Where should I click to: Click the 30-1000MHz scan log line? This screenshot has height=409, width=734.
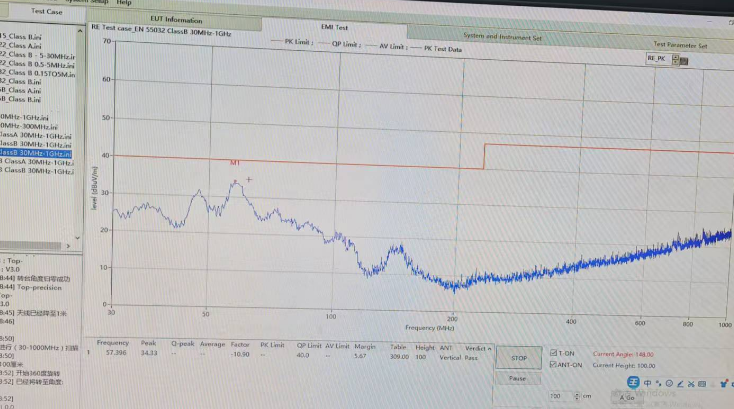click(x=39, y=348)
